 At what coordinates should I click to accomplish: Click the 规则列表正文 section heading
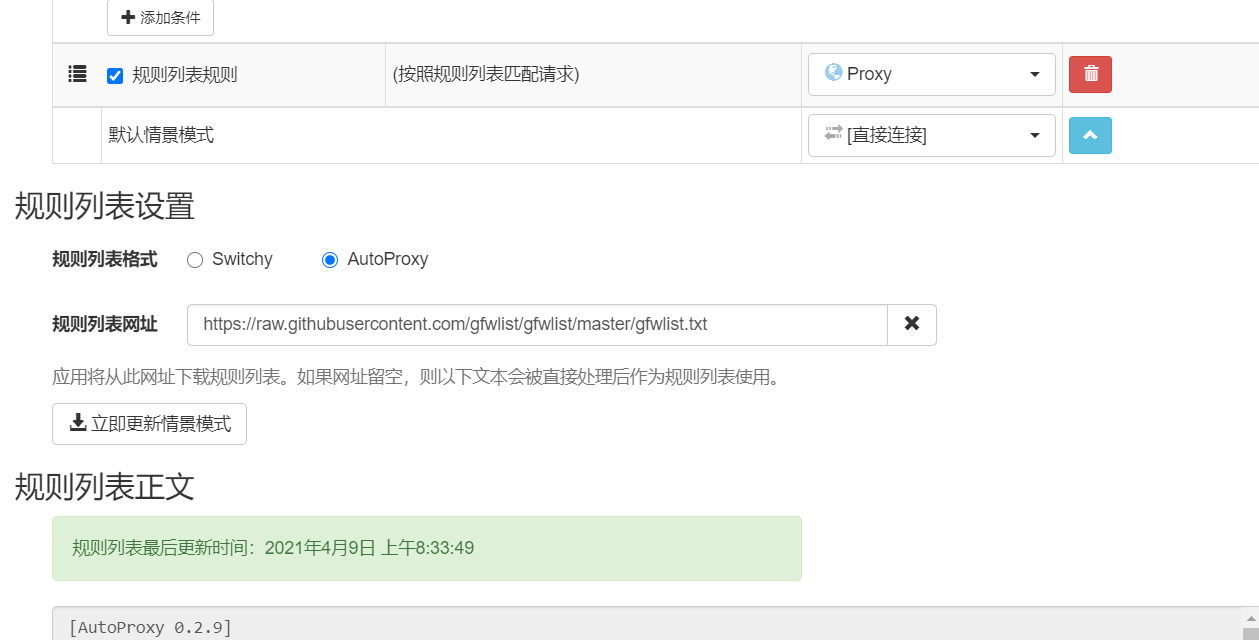[x=103, y=487]
